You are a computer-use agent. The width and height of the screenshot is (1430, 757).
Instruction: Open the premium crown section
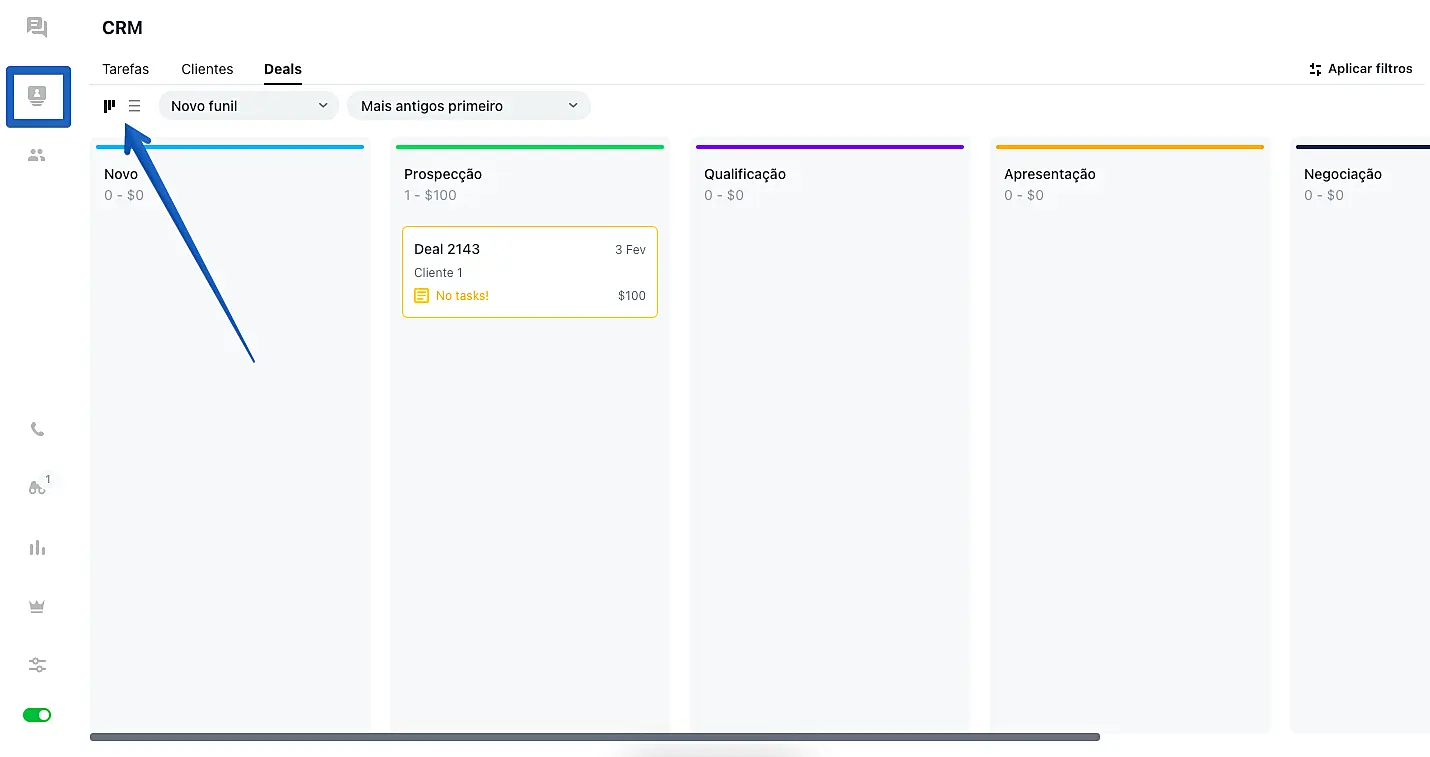click(x=37, y=605)
